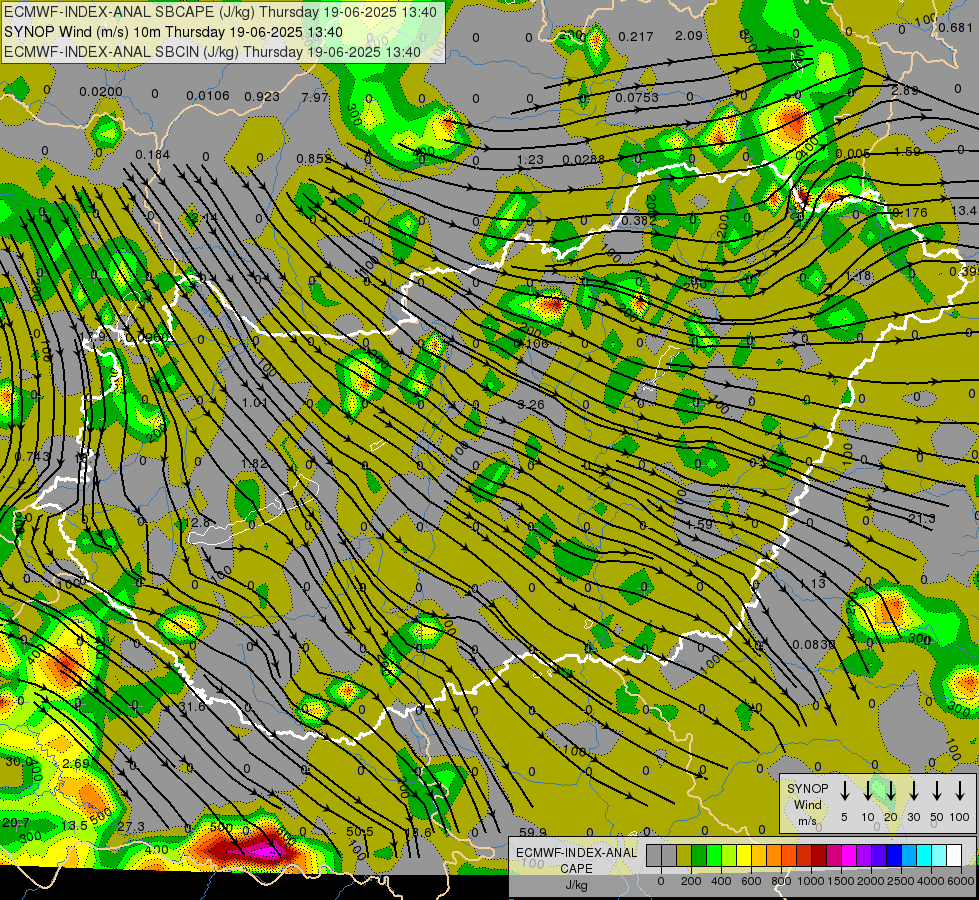Click the 0.217 value on the map

[636, 37]
